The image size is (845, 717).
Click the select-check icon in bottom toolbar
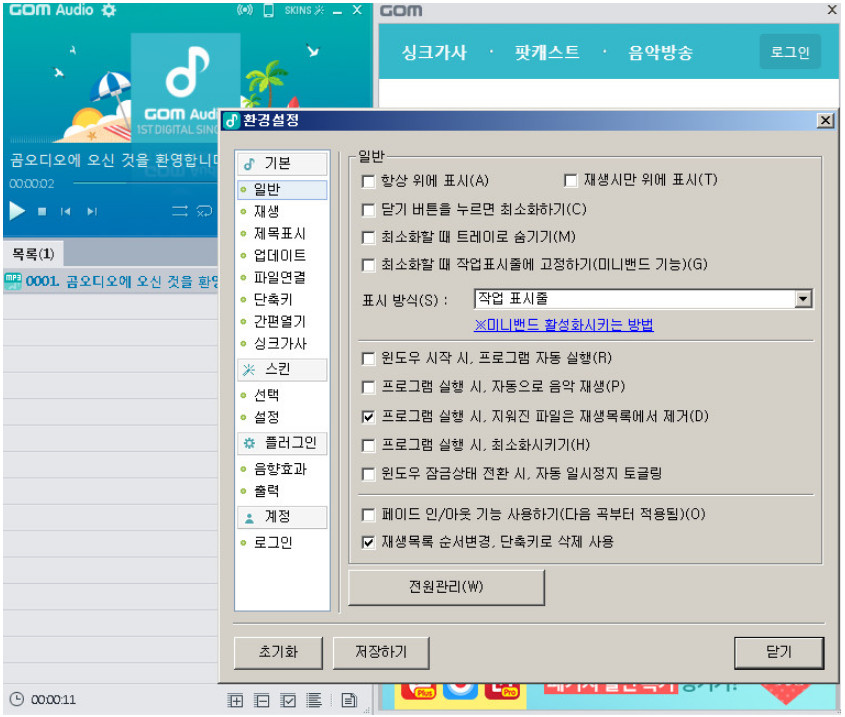tap(288, 700)
